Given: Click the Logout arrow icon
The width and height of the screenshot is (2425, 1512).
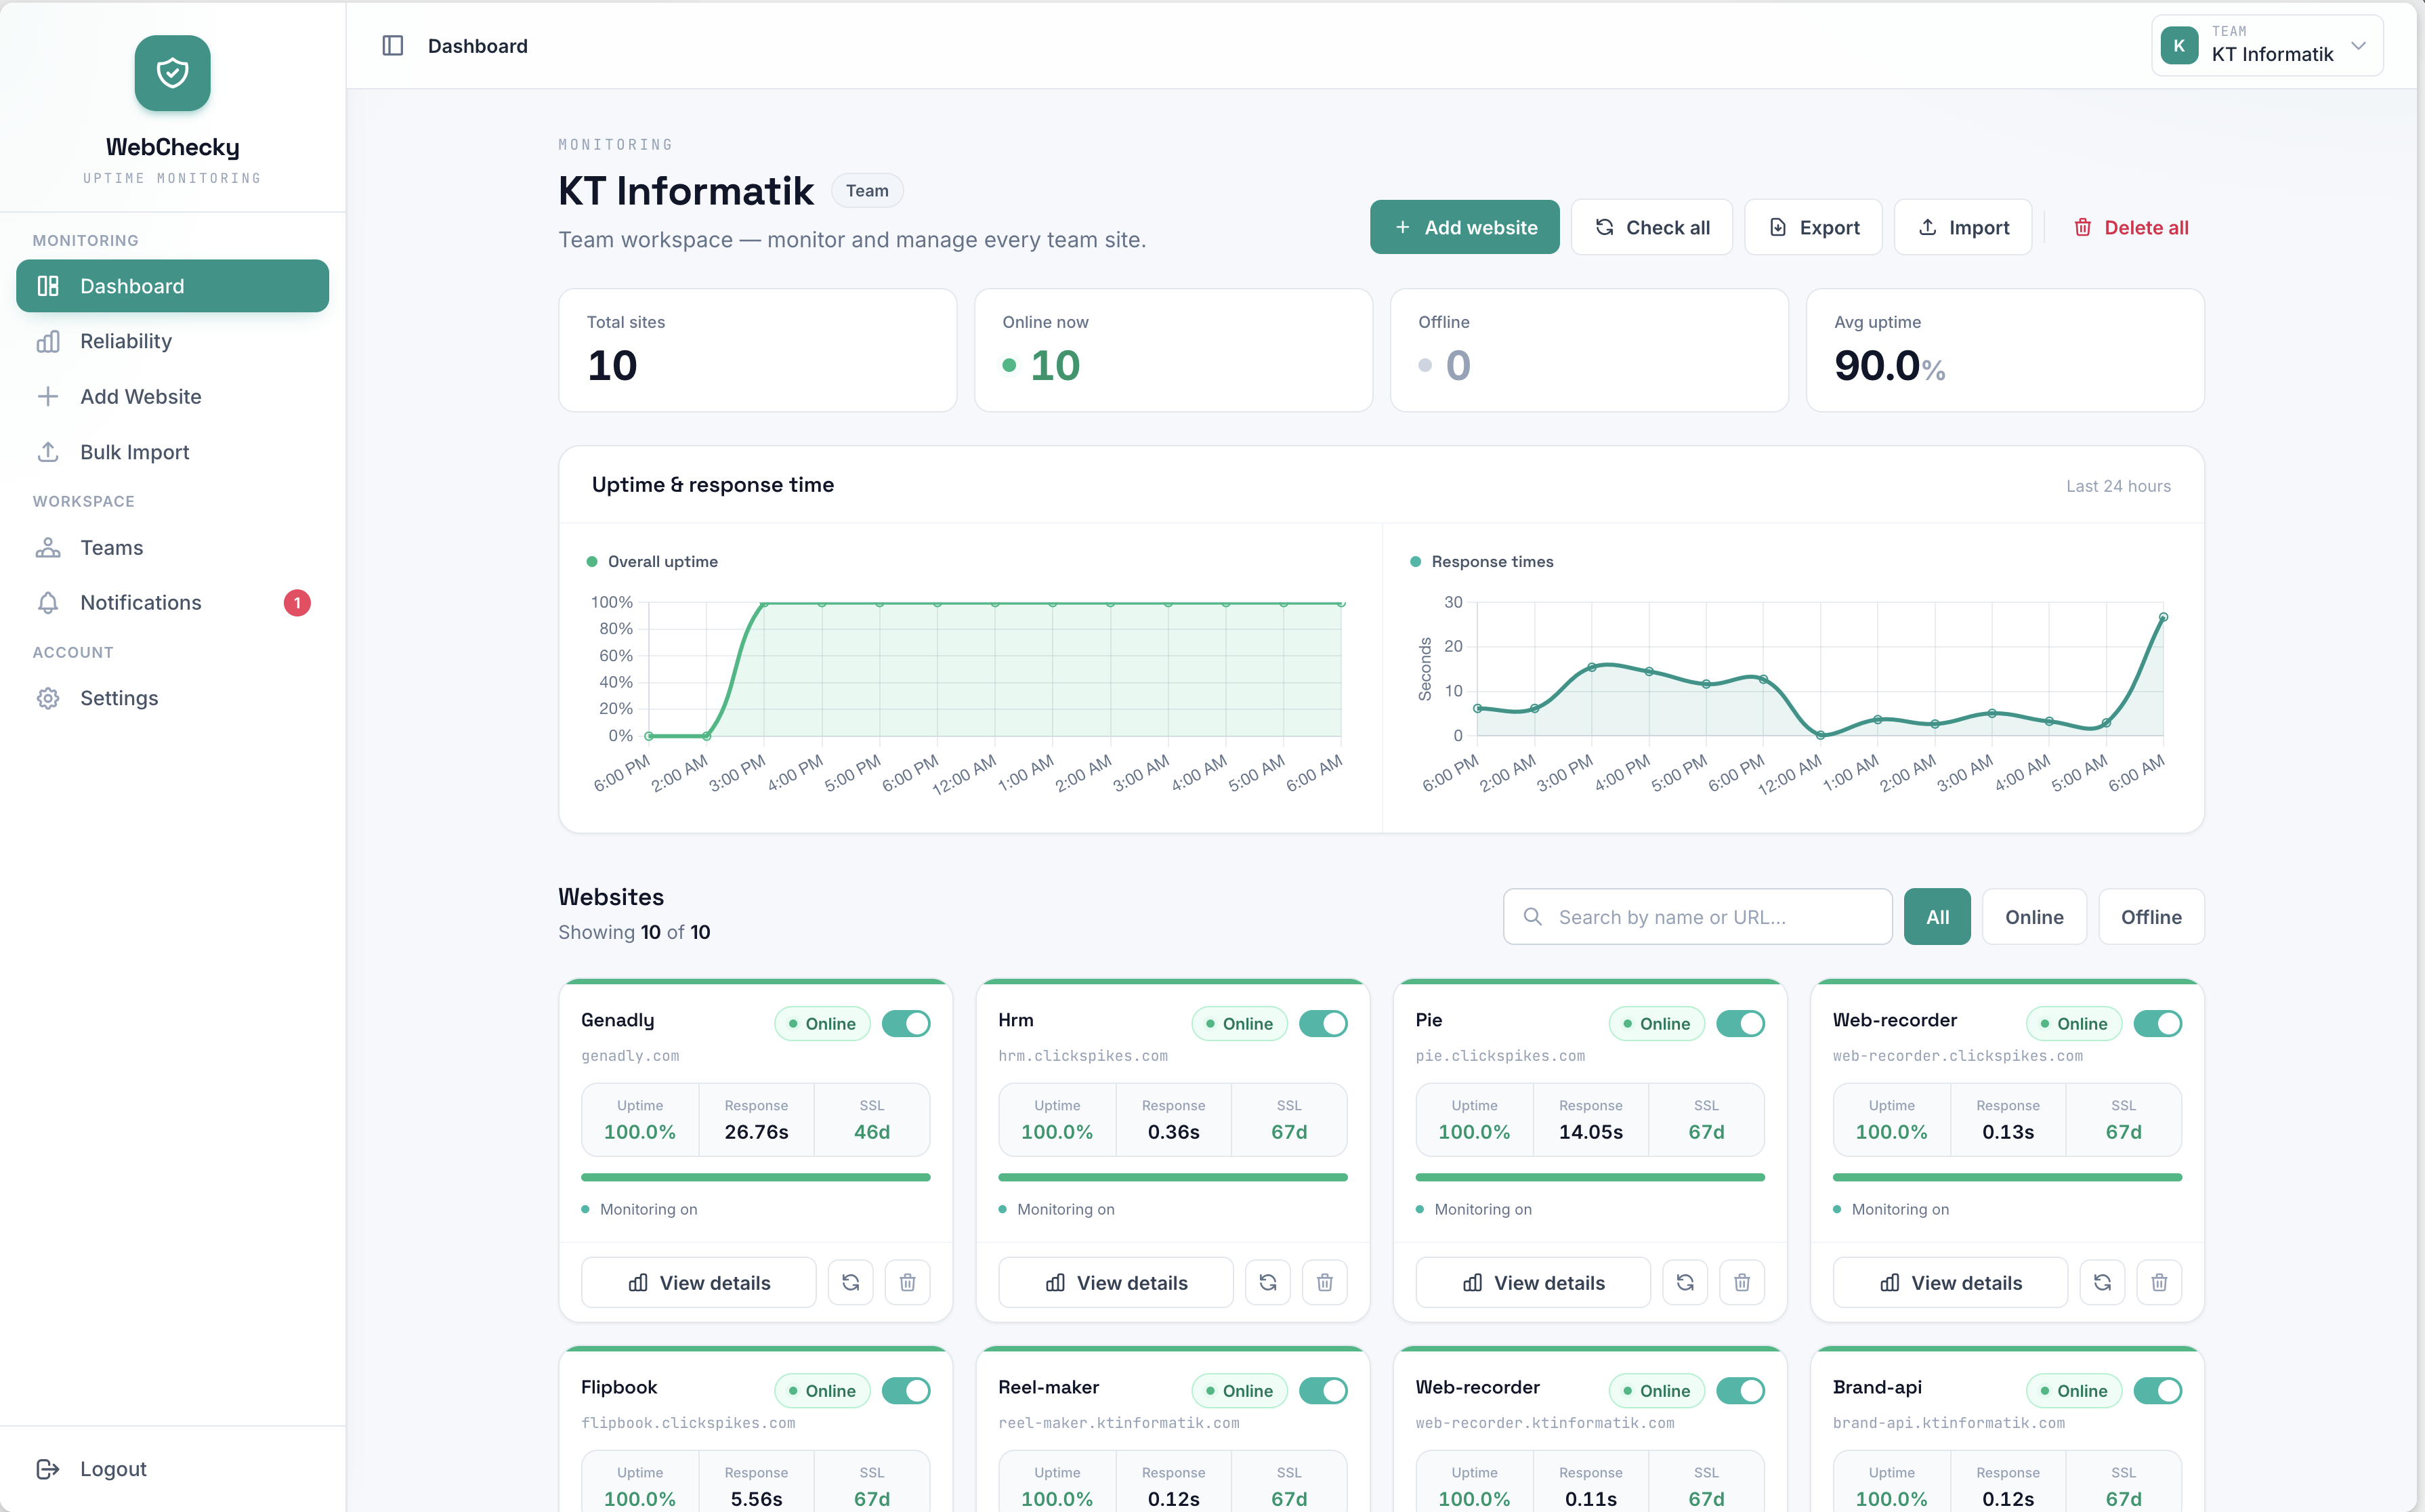Looking at the screenshot, I should tap(48, 1469).
